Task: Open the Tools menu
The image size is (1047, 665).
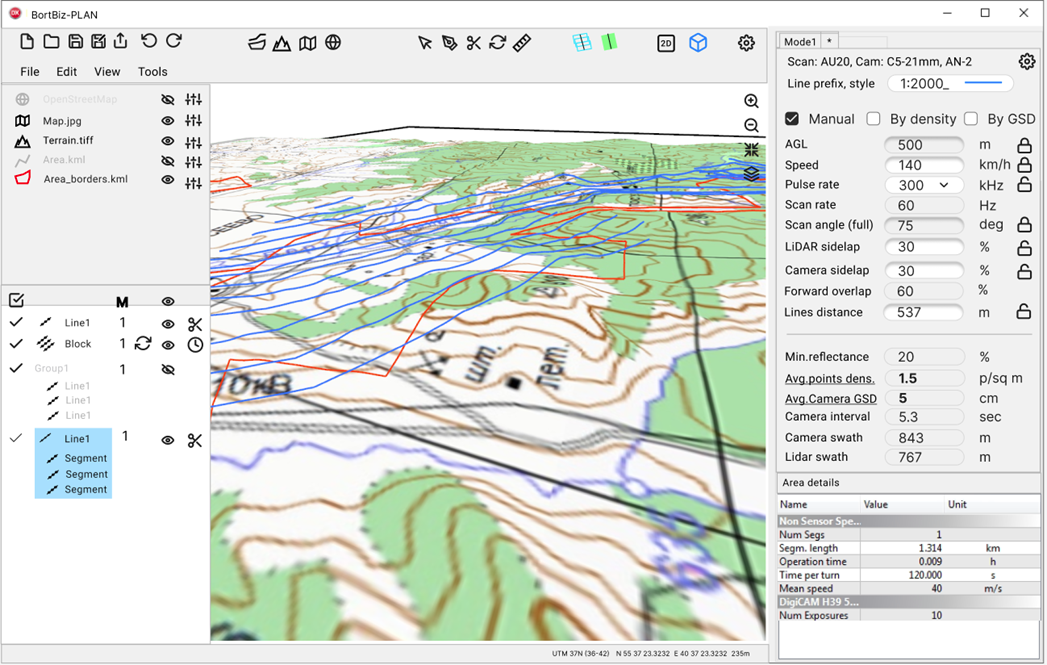Action: coord(152,72)
